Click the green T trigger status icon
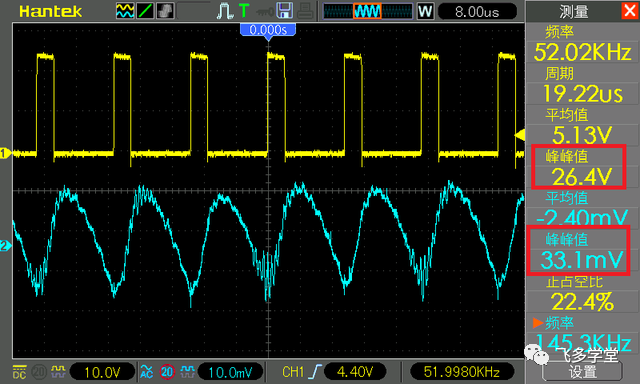 [x=244, y=11]
